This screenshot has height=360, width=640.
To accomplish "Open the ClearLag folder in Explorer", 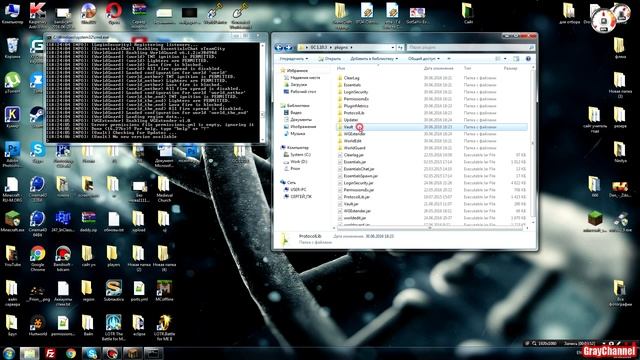I will click(351, 78).
